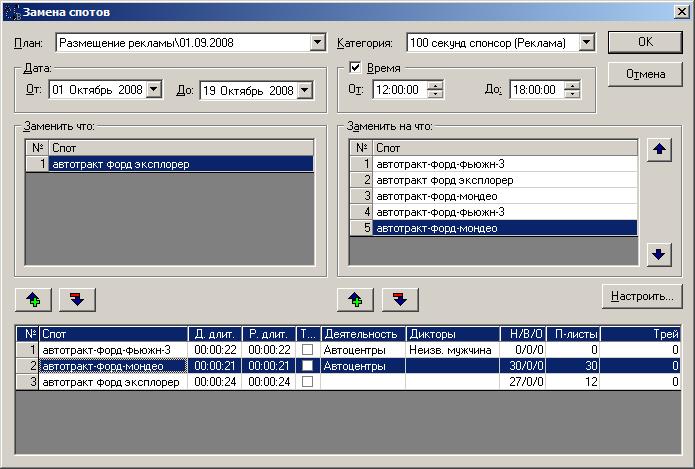695x469 pixels.
Task: Increase the До time value
Action: point(572,86)
